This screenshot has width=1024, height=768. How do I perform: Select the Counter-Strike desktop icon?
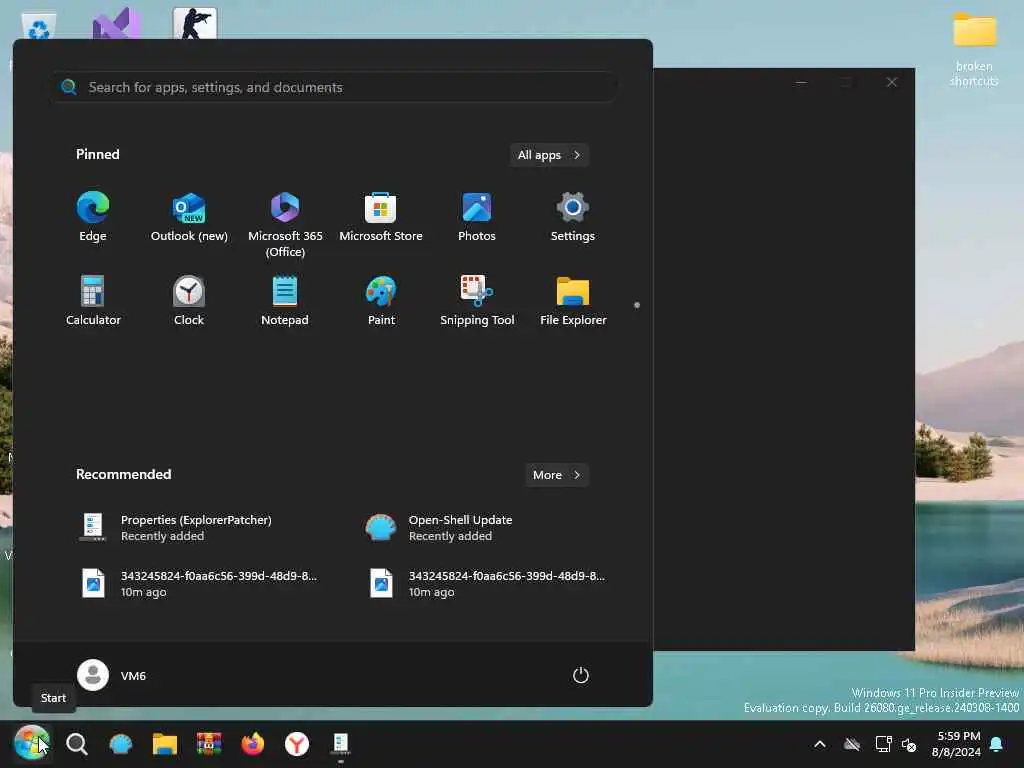pos(195,24)
